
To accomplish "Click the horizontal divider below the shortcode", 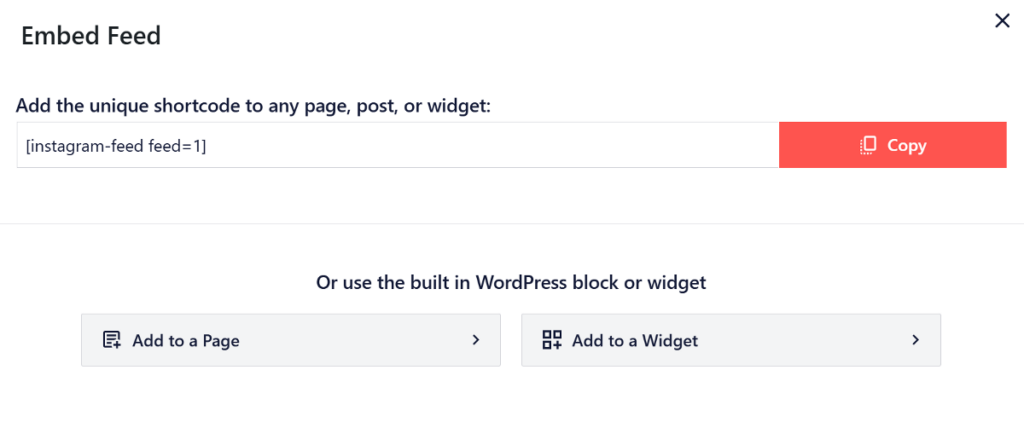I will [x=512, y=223].
